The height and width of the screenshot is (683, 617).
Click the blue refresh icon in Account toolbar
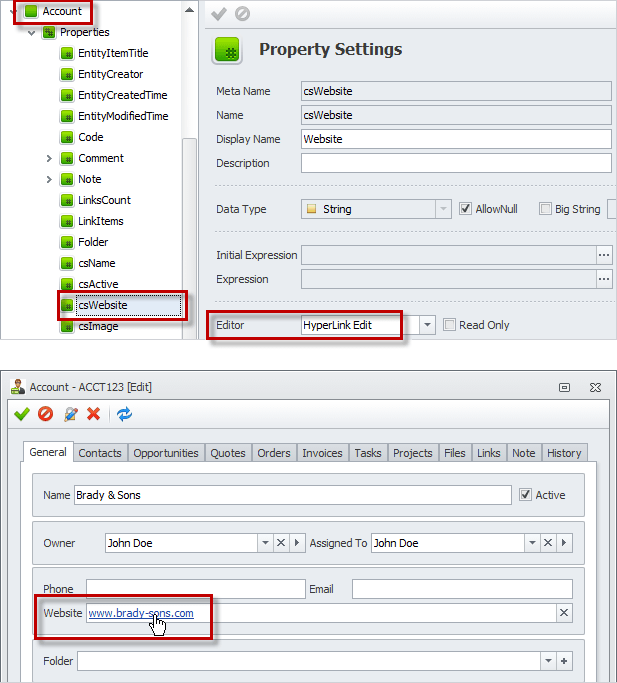tap(124, 413)
